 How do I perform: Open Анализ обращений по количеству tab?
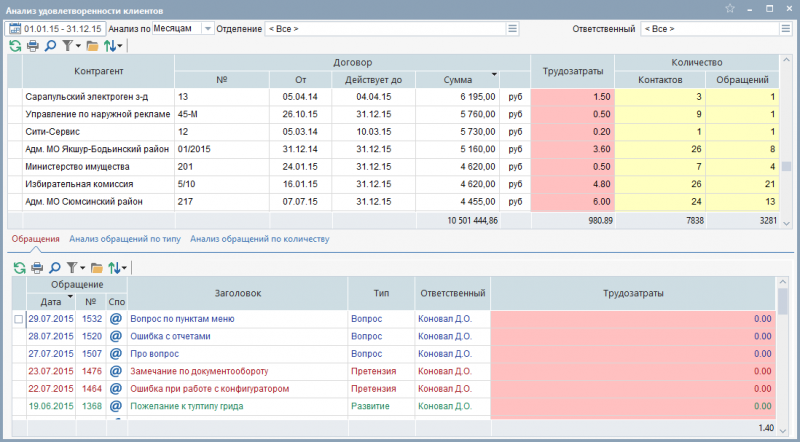pos(260,239)
